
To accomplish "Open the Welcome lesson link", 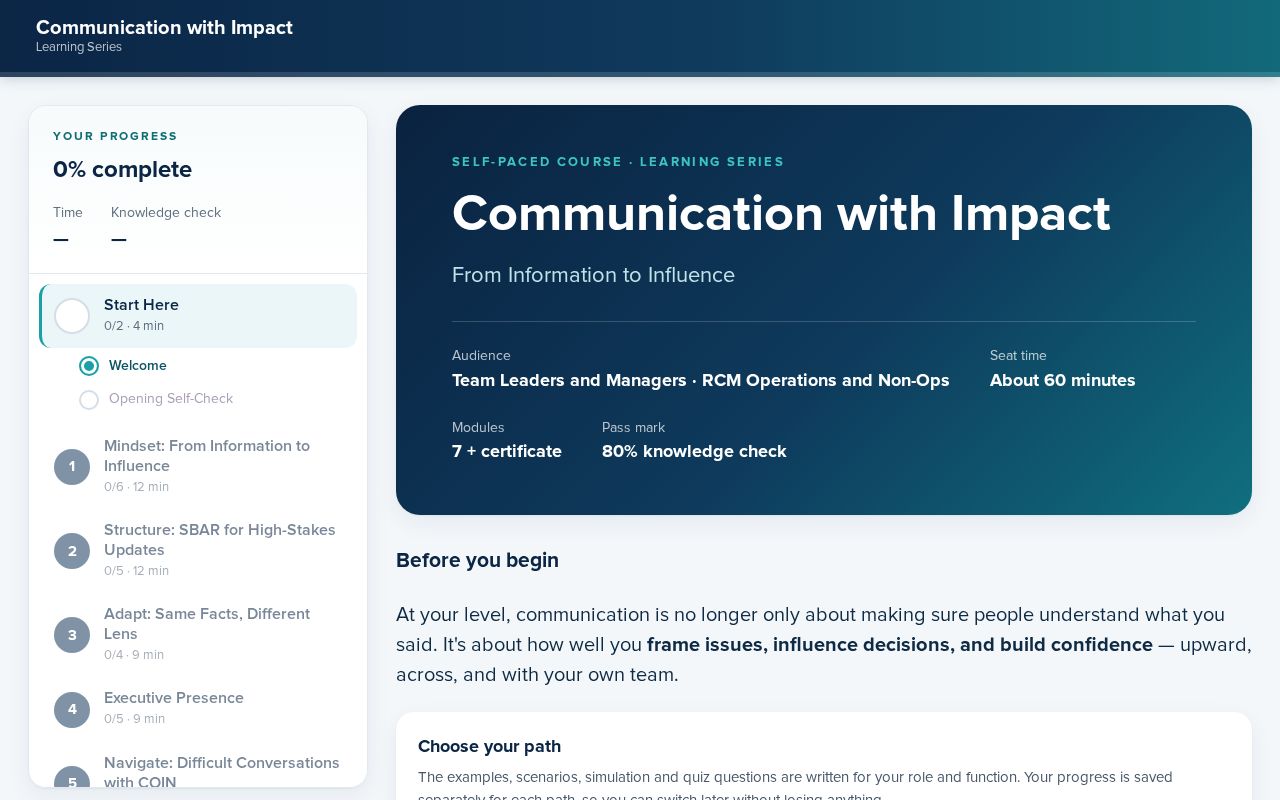I will coord(138,366).
